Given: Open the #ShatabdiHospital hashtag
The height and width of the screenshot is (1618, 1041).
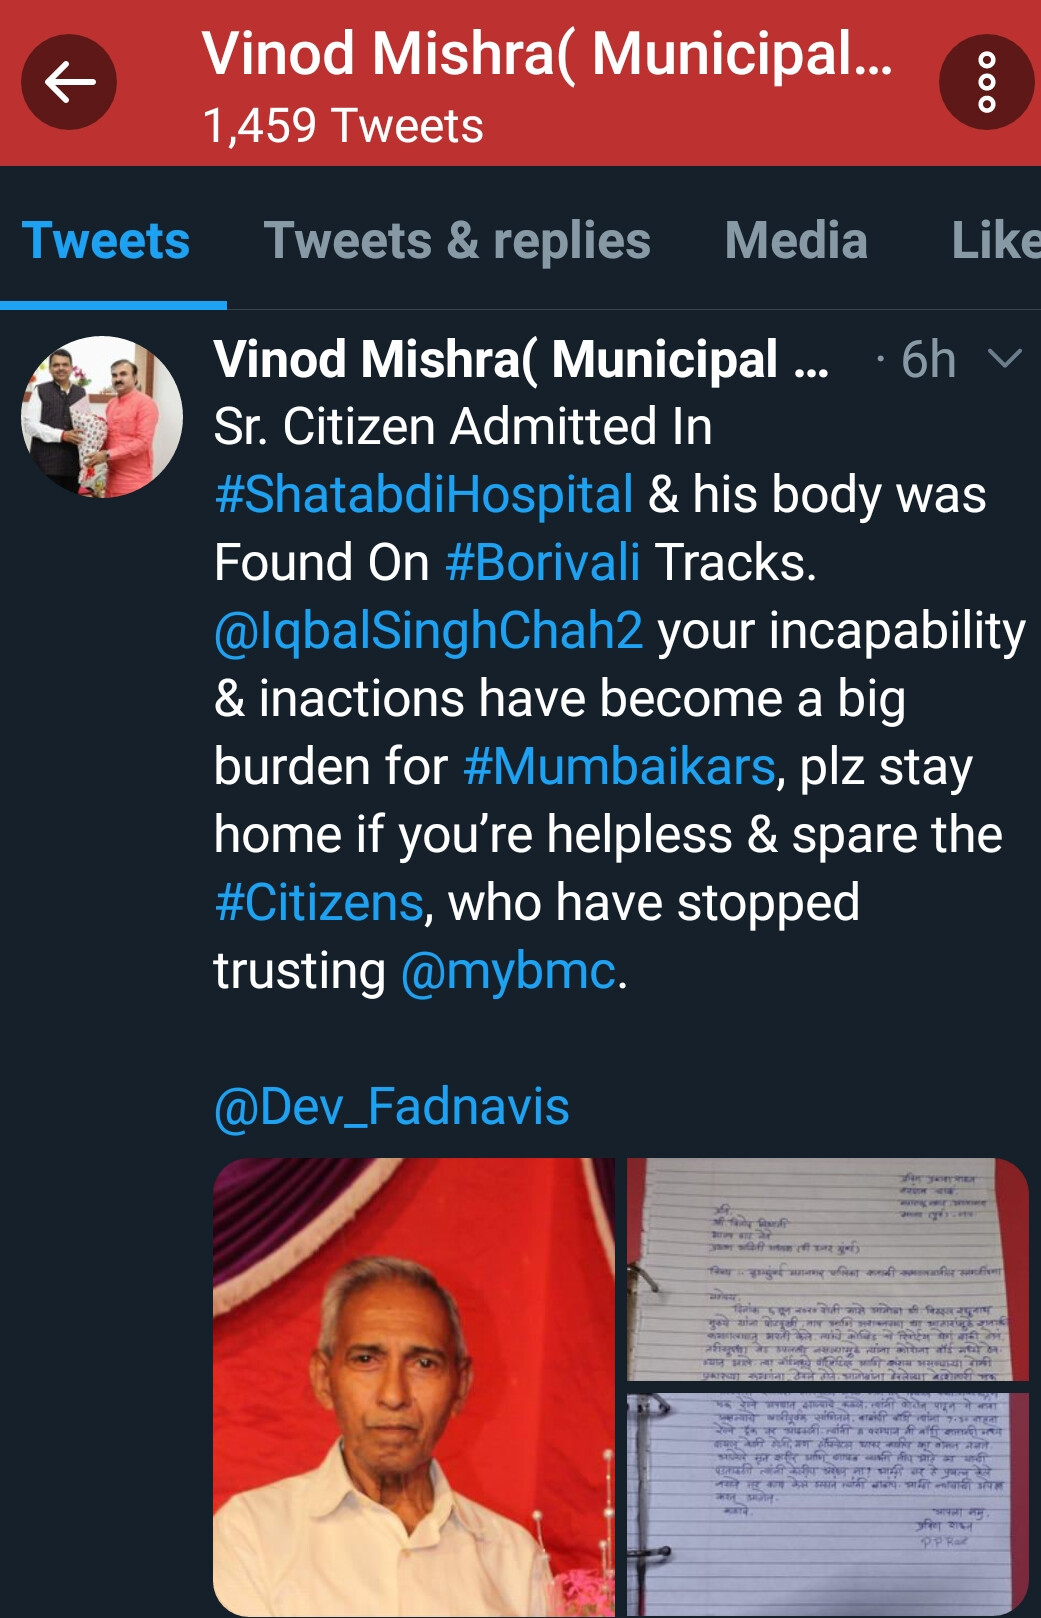Looking at the screenshot, I should pos(424,495).
